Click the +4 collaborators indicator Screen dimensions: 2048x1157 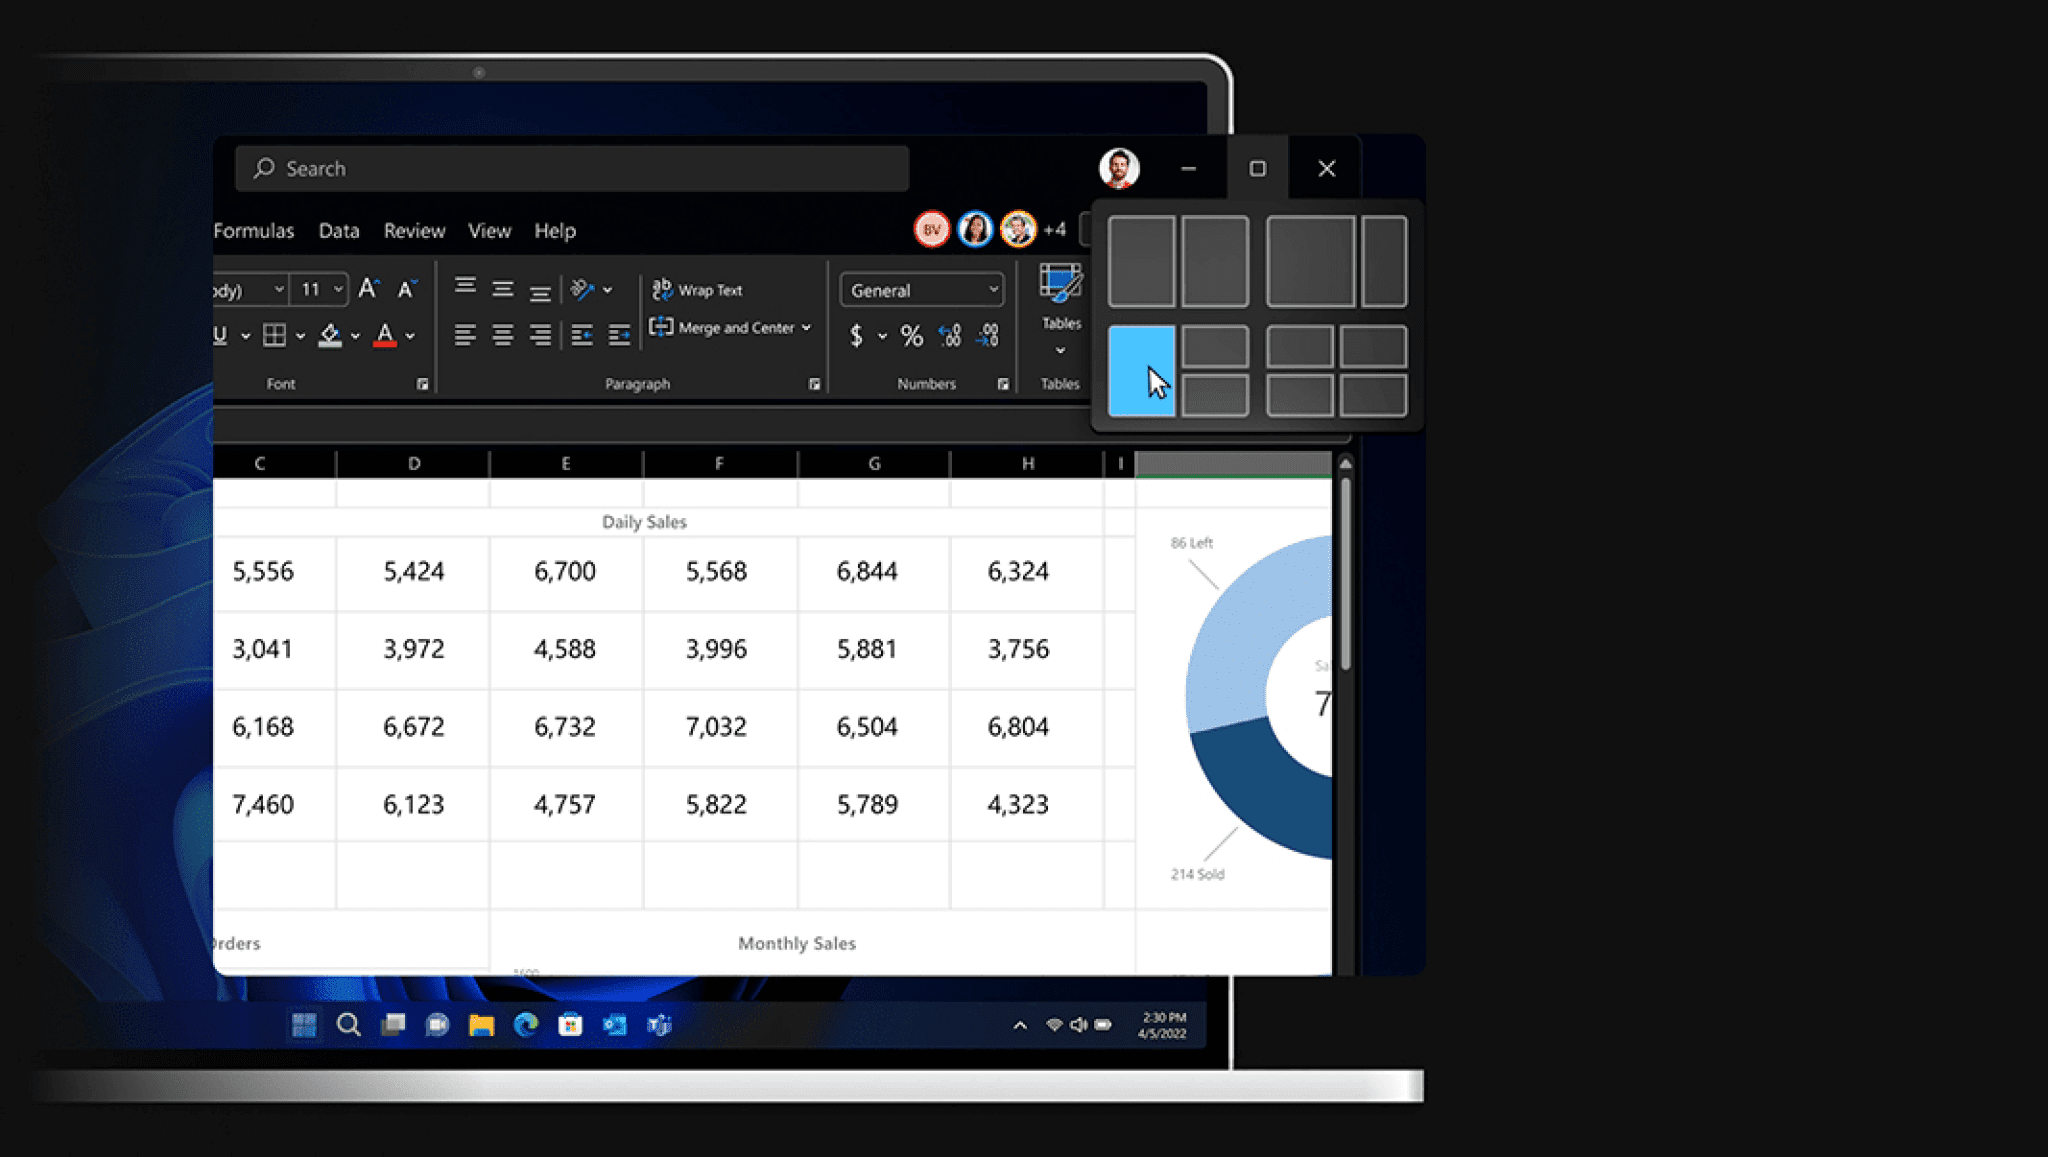pos(1052,229)
